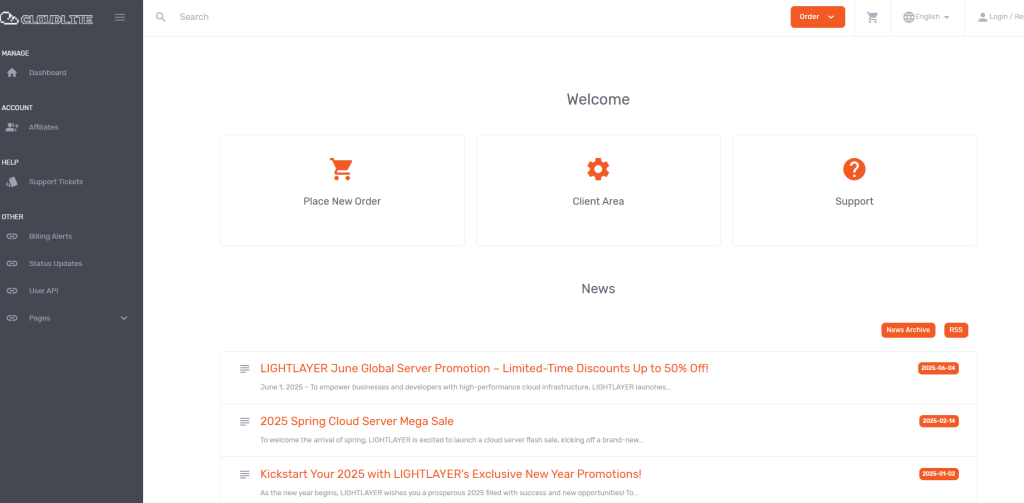1024x503 pixels.
Task: Click the user profile icon near Login
Action: [x=982, y=17]
